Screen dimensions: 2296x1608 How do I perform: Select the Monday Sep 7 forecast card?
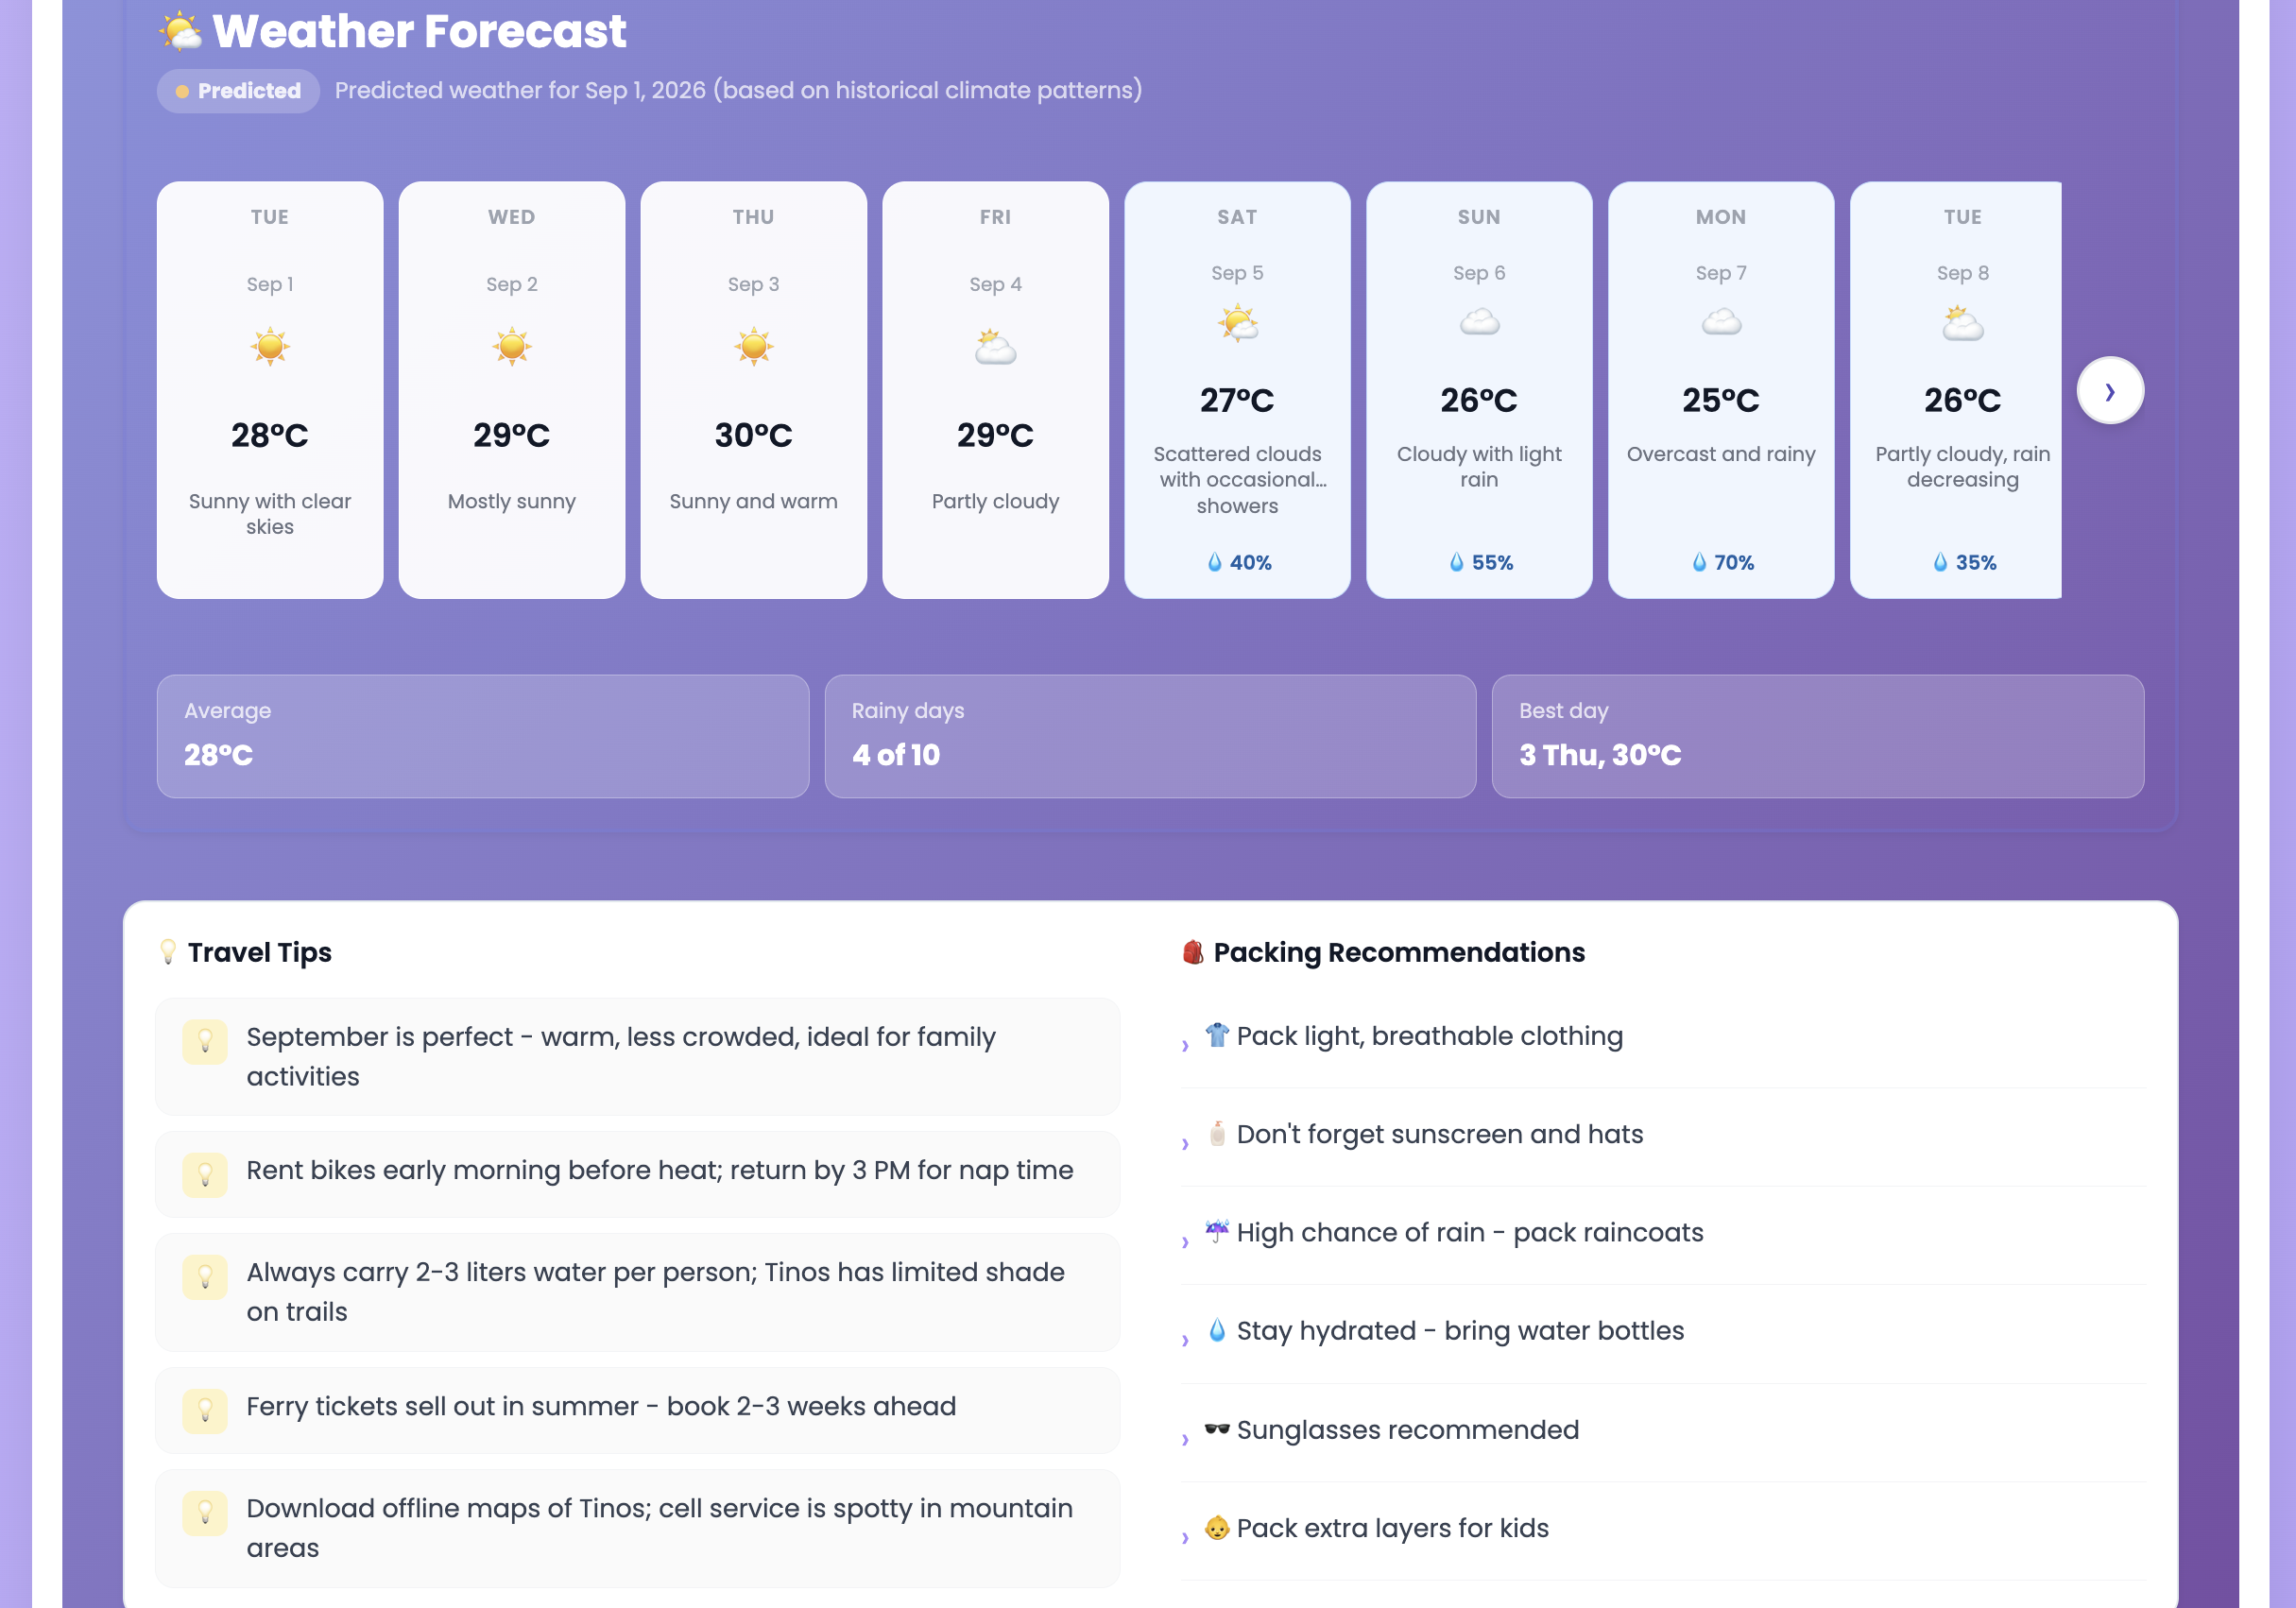coord(1720,390)
